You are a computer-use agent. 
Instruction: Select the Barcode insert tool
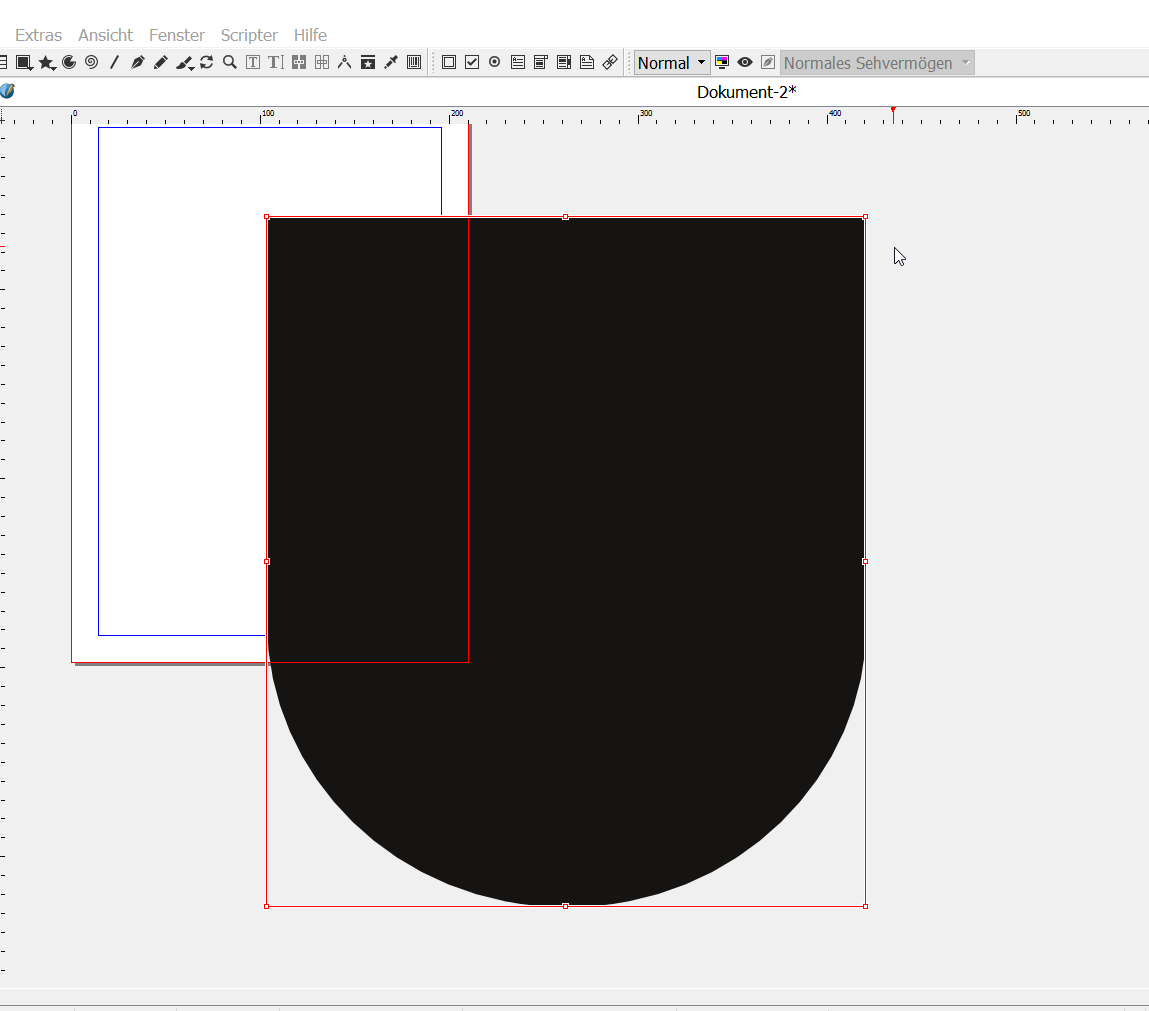tap(414, 62)
